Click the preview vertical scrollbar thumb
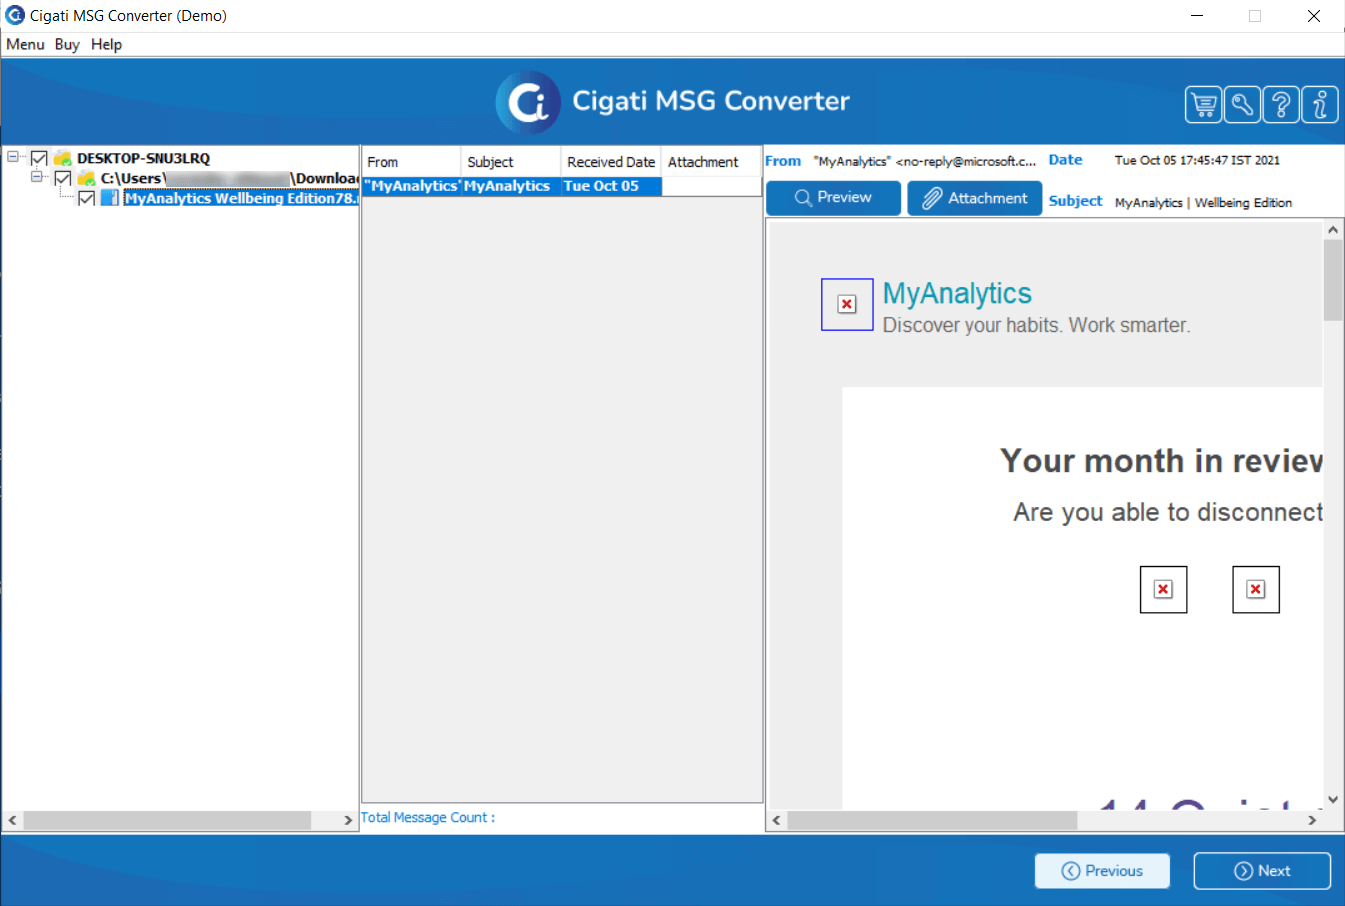This screenshot has width=1345, height=906. pos(1332,280)
